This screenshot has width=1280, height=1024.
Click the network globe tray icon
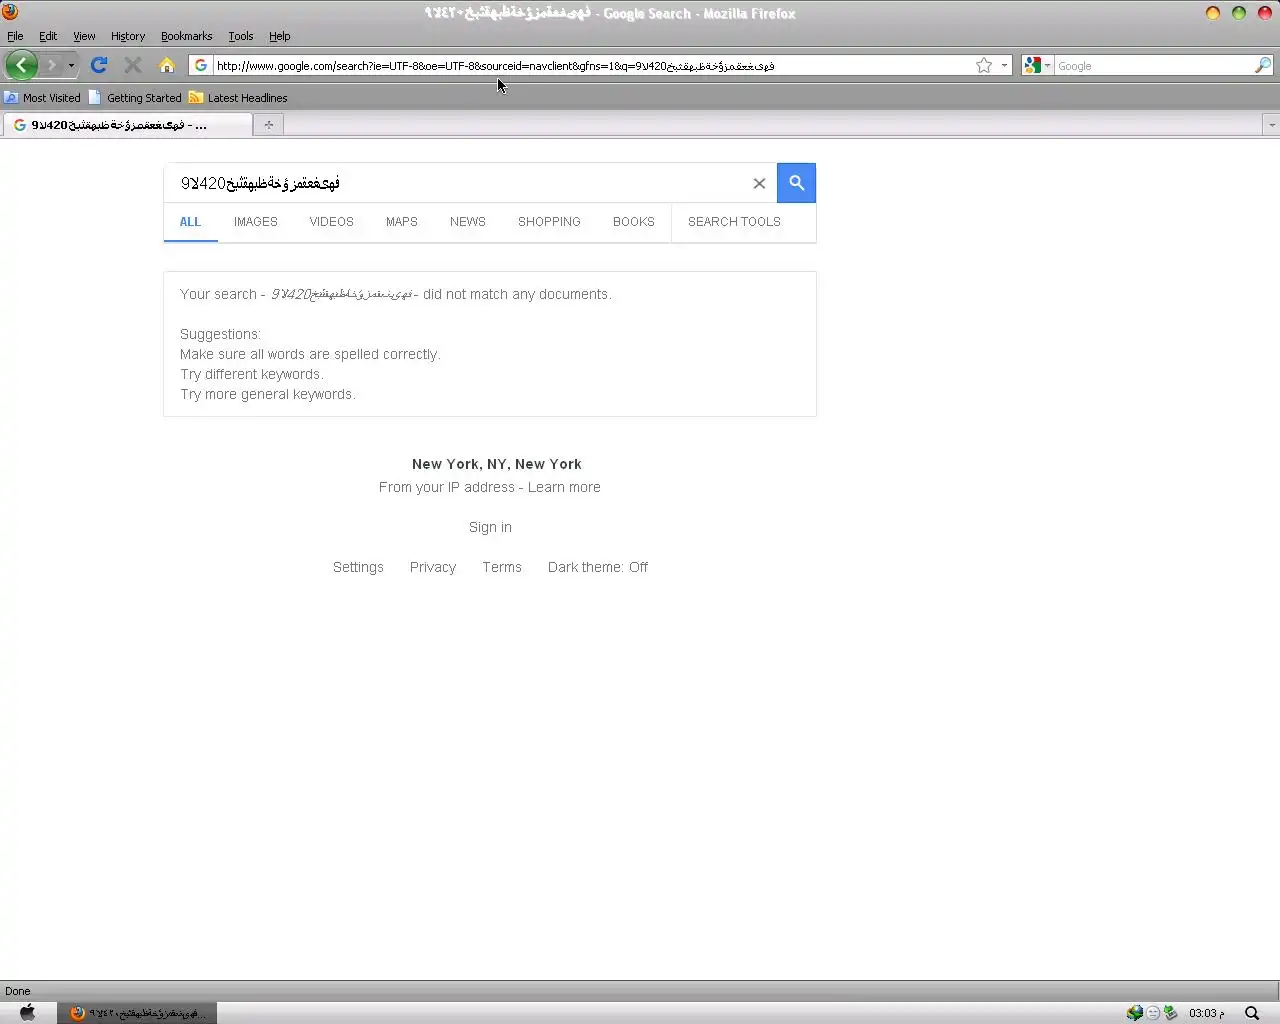click(x=1134, y=1013)
